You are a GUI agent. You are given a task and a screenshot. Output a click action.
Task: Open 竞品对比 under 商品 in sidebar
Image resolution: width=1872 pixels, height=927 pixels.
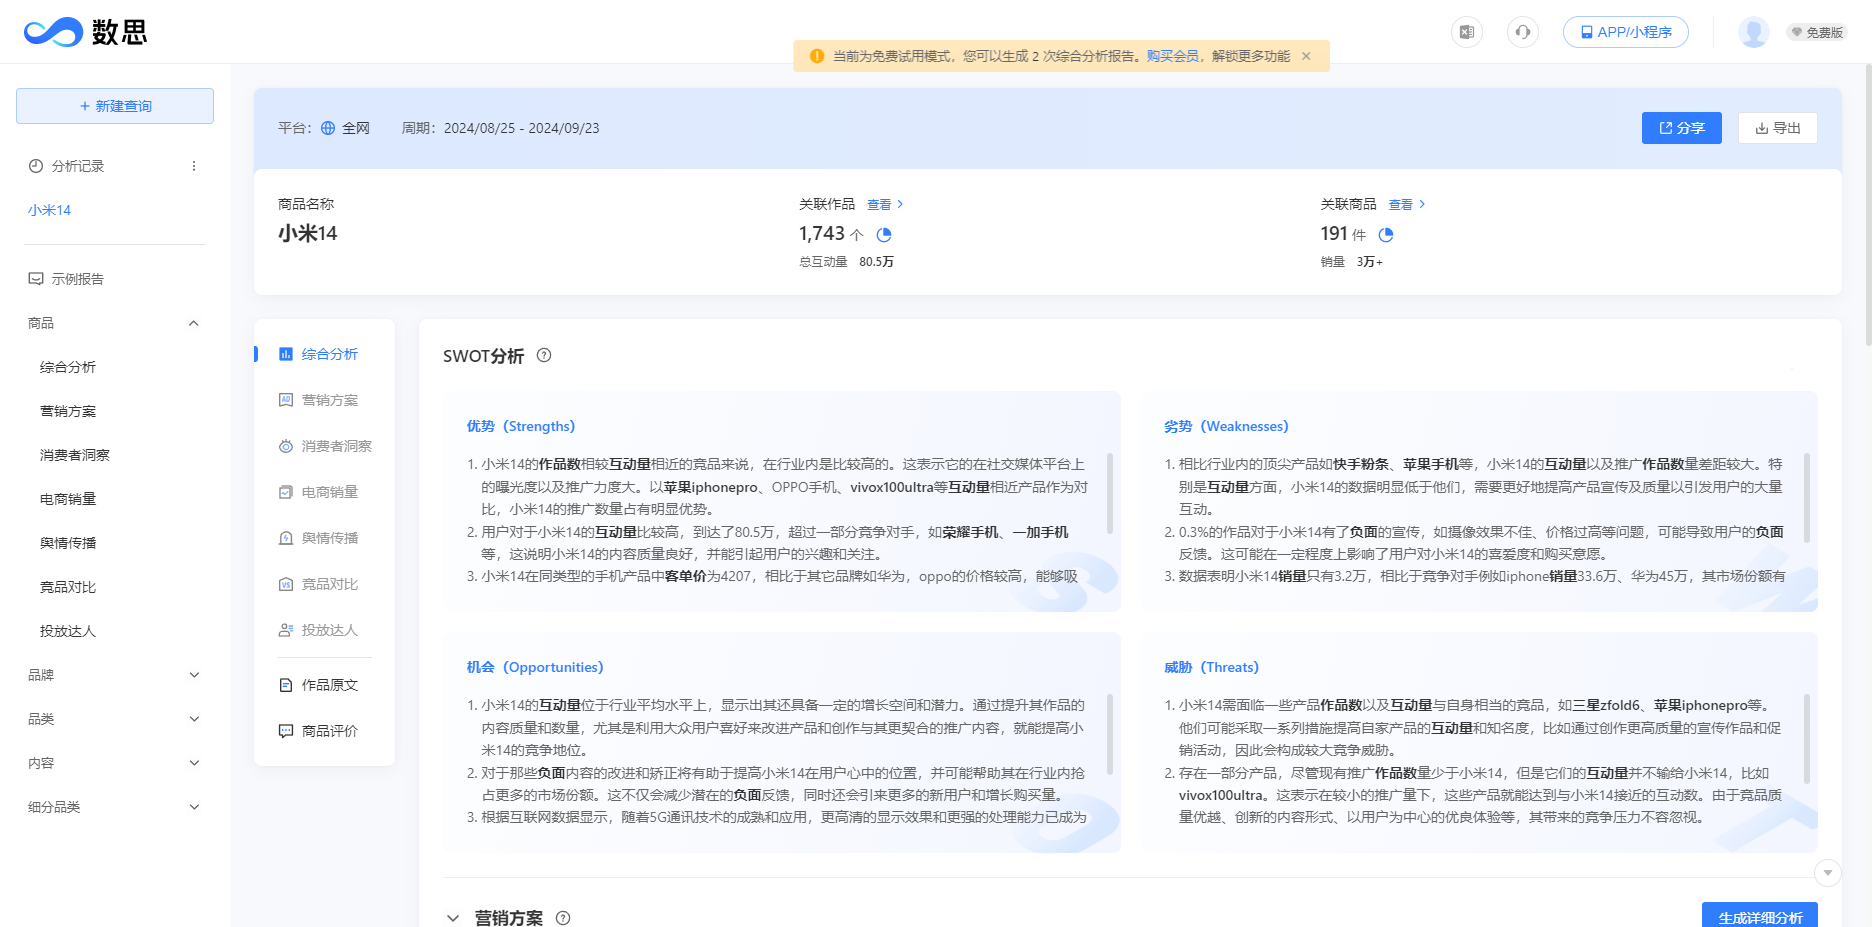(68, 587)
